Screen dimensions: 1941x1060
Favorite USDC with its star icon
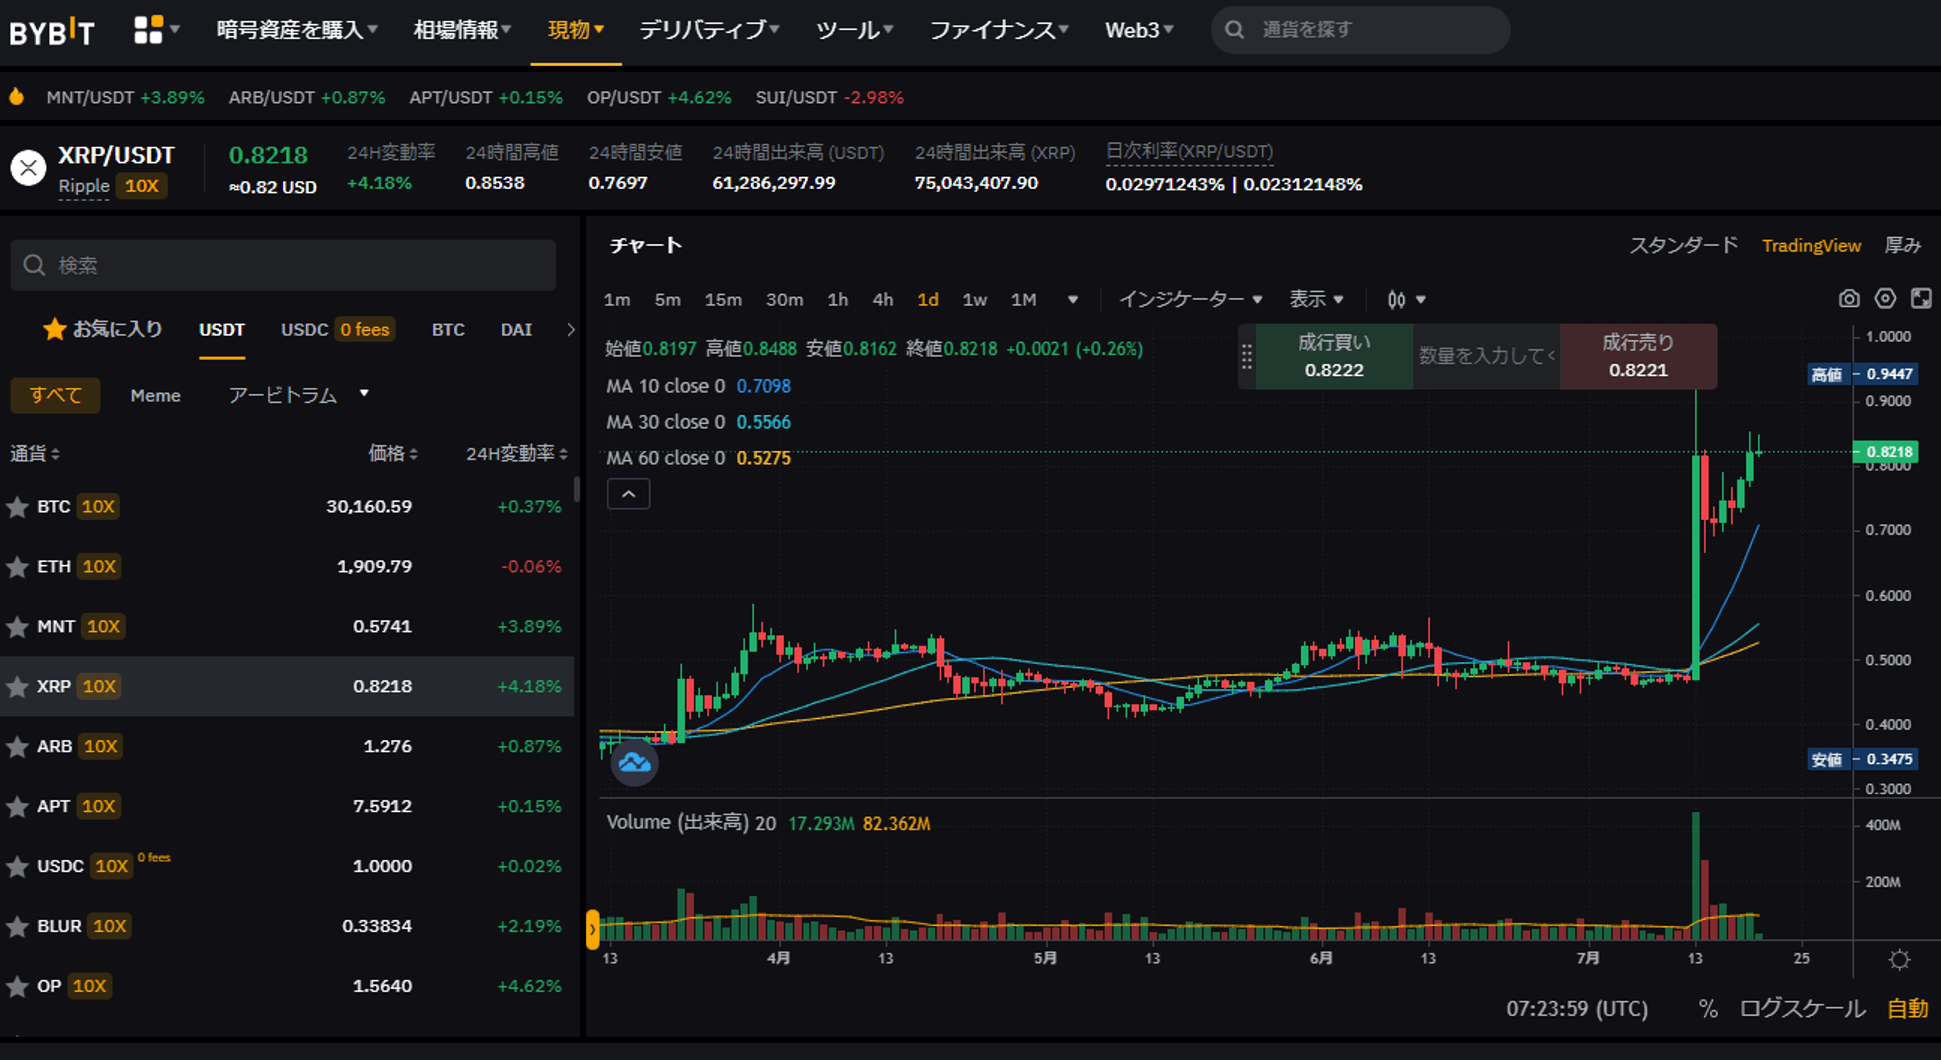click(17, 867)
